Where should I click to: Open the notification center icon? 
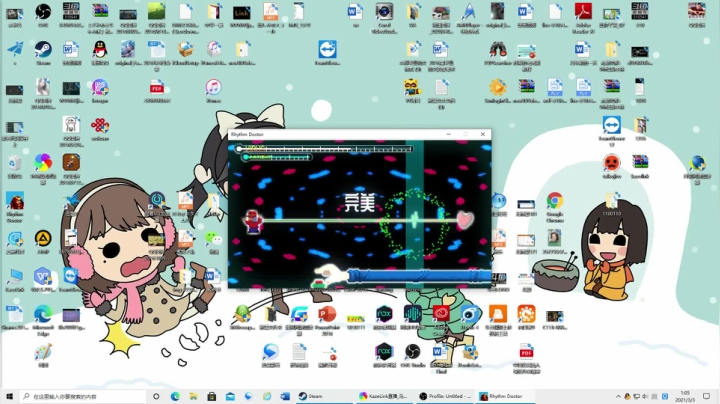pyautogui.click(x=706, y=396)
